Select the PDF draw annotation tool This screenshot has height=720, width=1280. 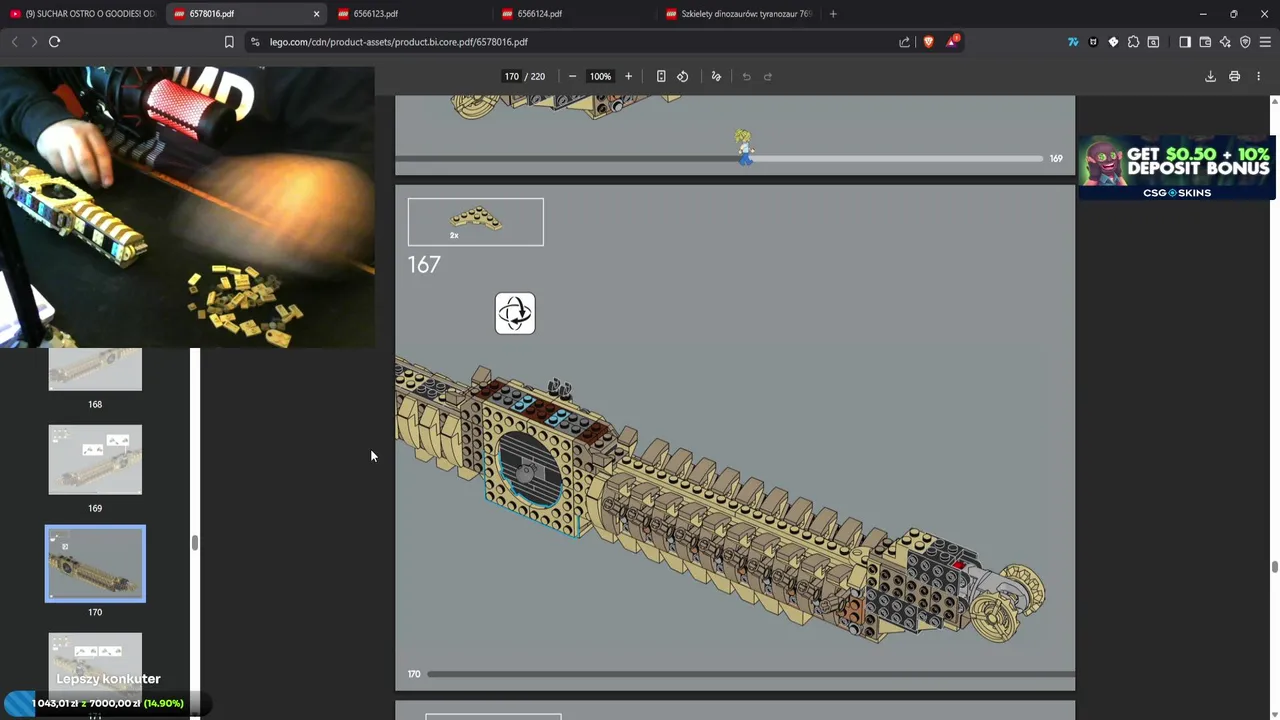click(716, 76)
